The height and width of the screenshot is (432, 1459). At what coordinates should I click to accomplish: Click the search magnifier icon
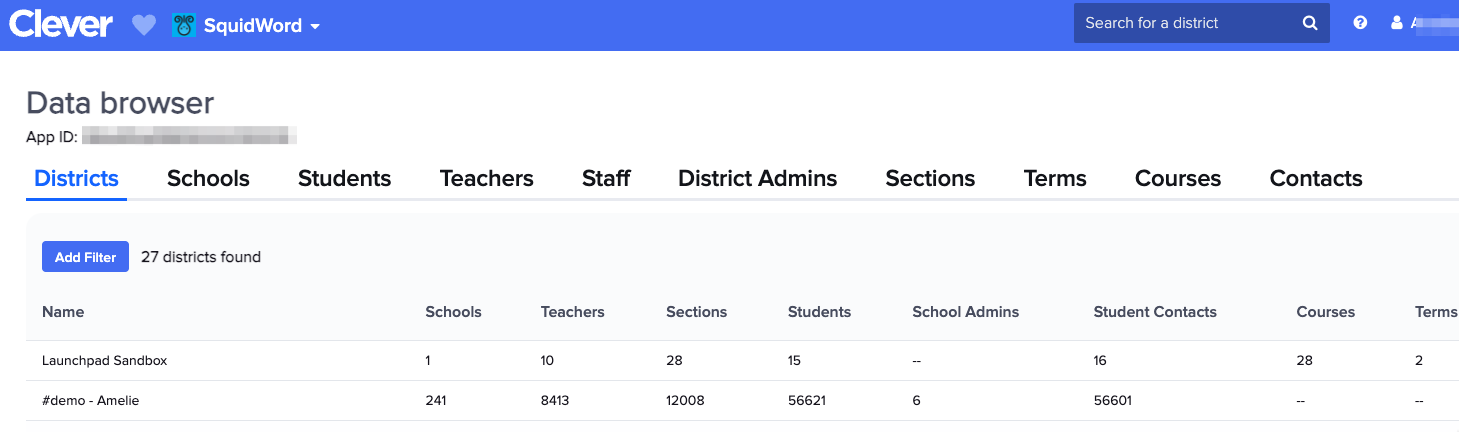click(x=1310, y=23)
